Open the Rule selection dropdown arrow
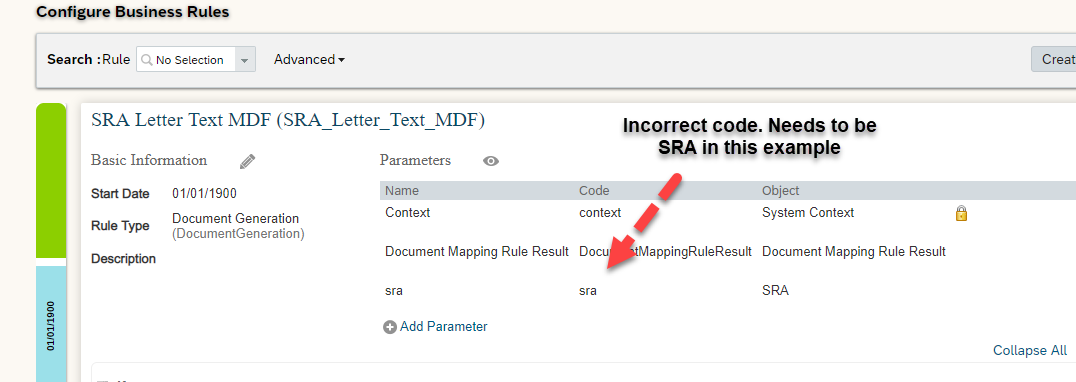This screenshot has height=382, width=1076. (245, 60)
